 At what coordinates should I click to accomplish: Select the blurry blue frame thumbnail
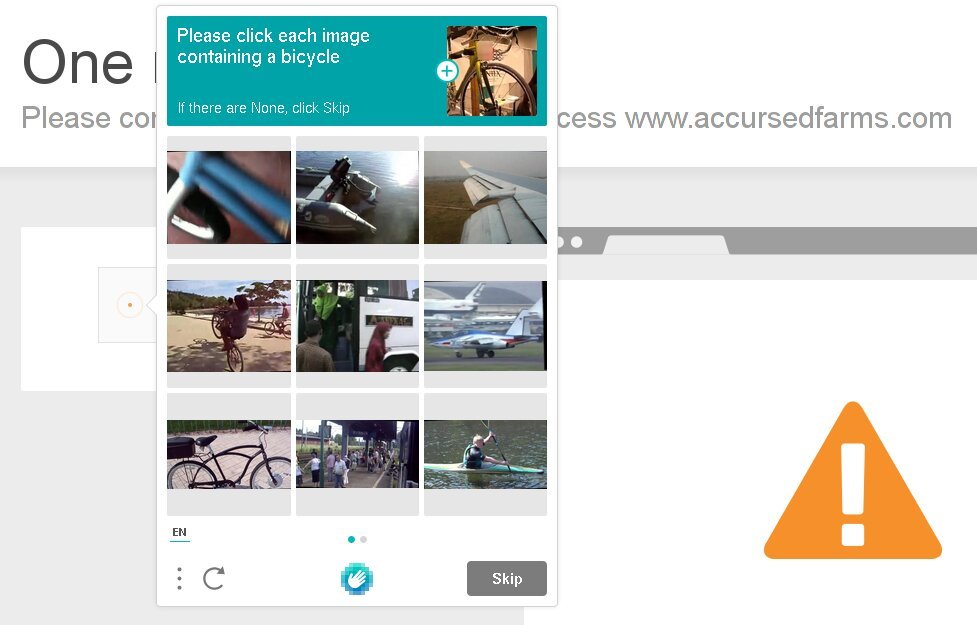[x=229, y=197]
